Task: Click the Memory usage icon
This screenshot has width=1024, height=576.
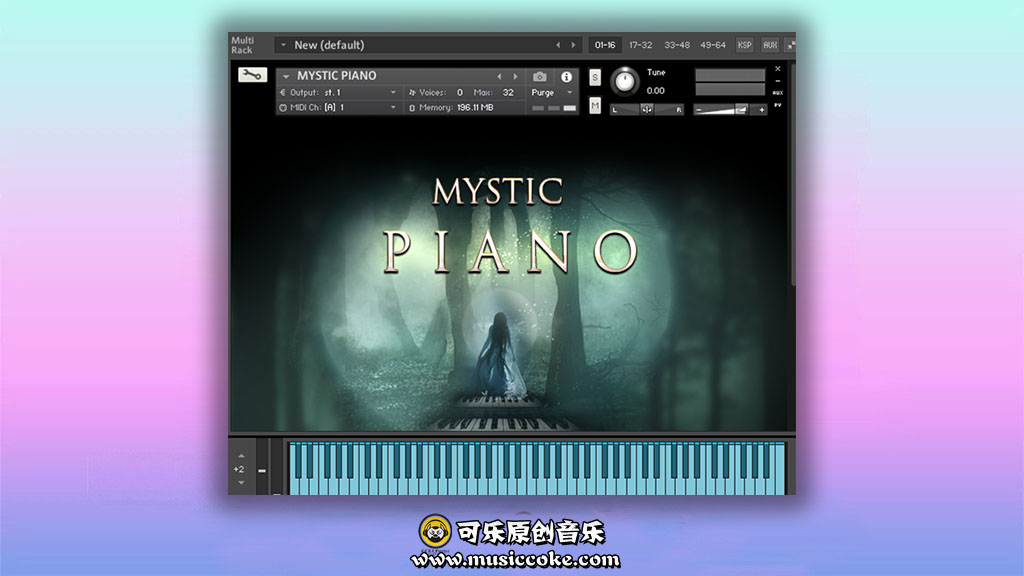Action: click(x=412, y=108)
